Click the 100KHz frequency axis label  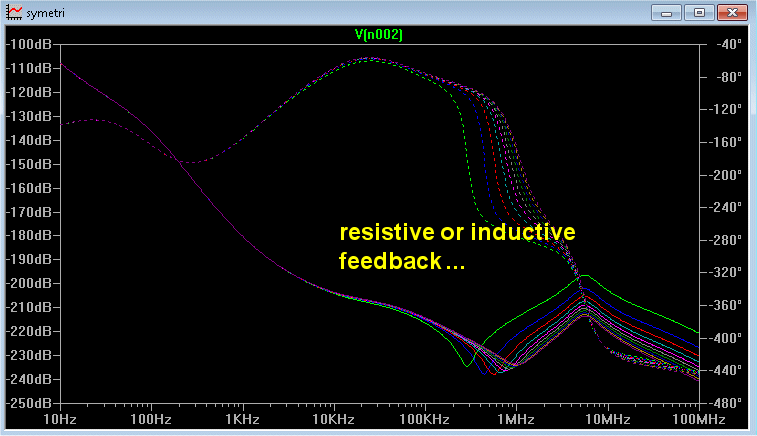click(x=425, y=419)
